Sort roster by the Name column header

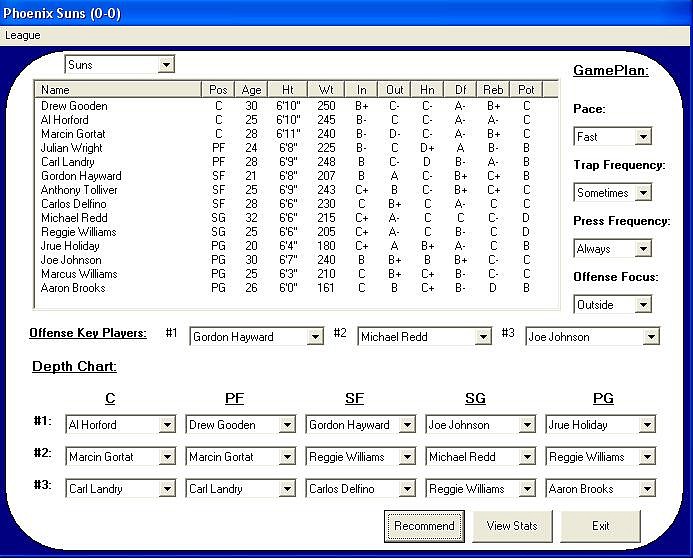(x=118, y=90)
